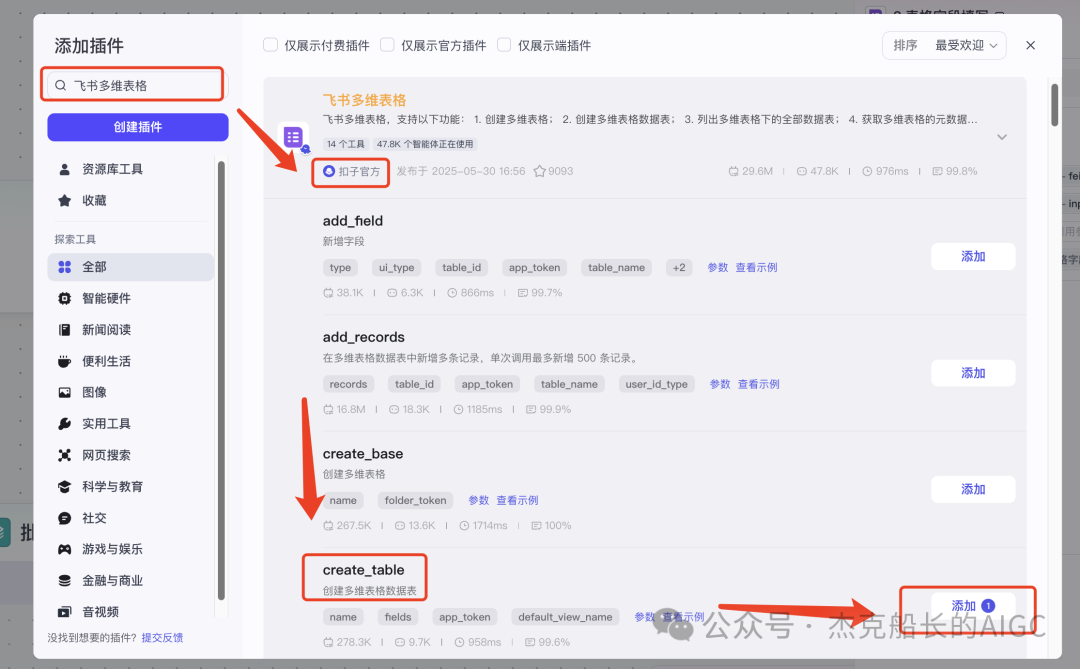
Task: Close the 添加插件 dialog
Action: pos(1030,45)
